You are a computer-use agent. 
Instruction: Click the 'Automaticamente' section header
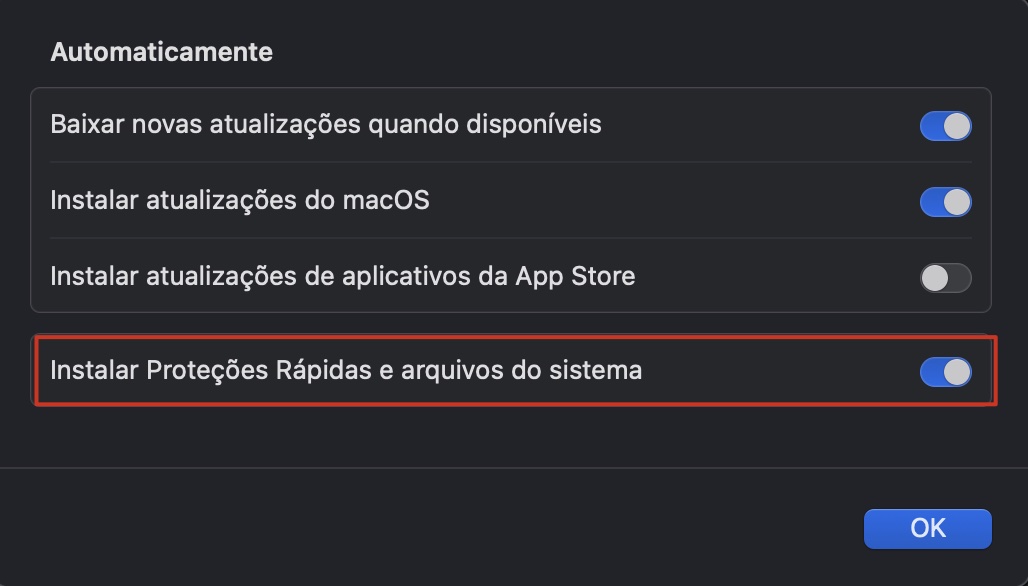(161, 52)
